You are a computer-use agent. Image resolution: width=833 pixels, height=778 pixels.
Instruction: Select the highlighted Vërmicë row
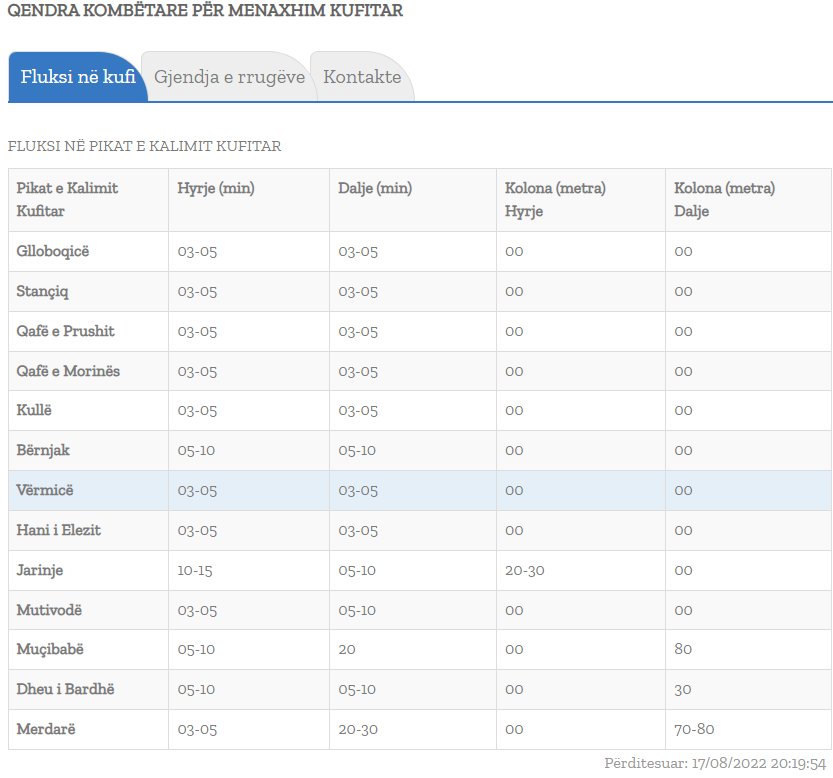point(45,490)
